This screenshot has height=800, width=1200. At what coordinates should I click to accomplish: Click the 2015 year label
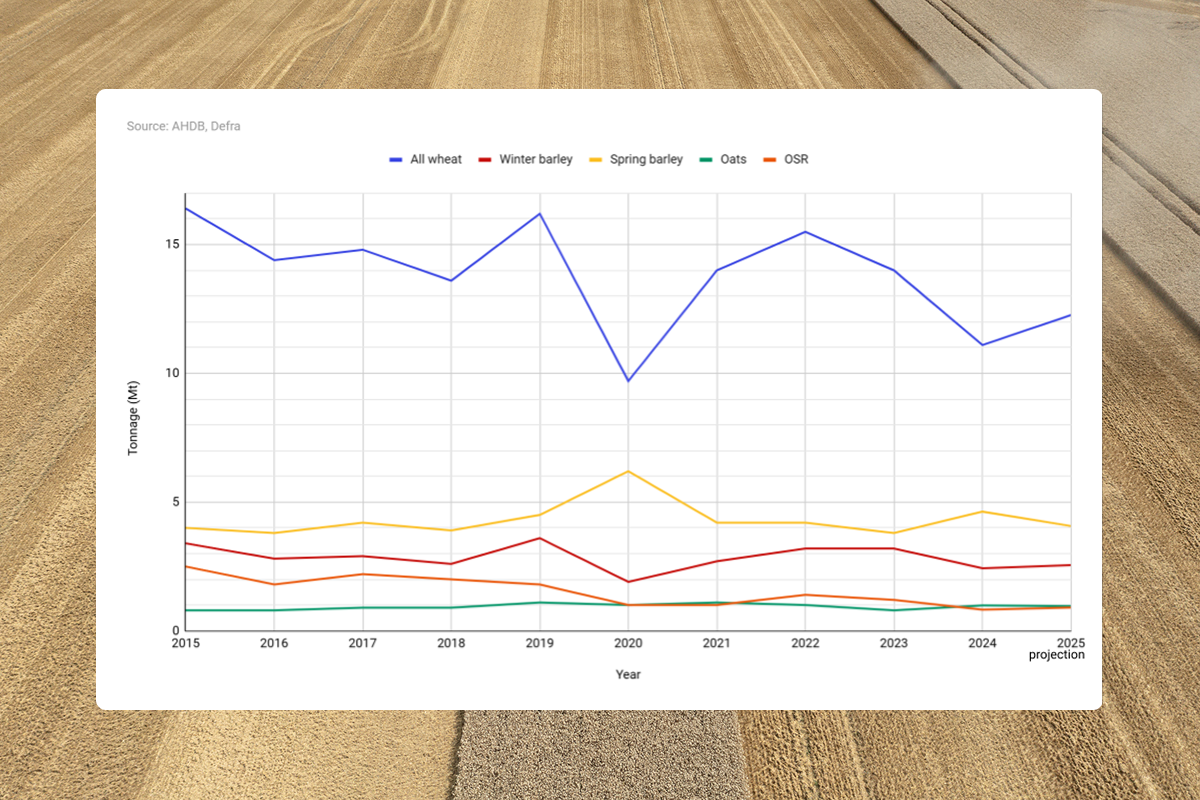[185, 643]
